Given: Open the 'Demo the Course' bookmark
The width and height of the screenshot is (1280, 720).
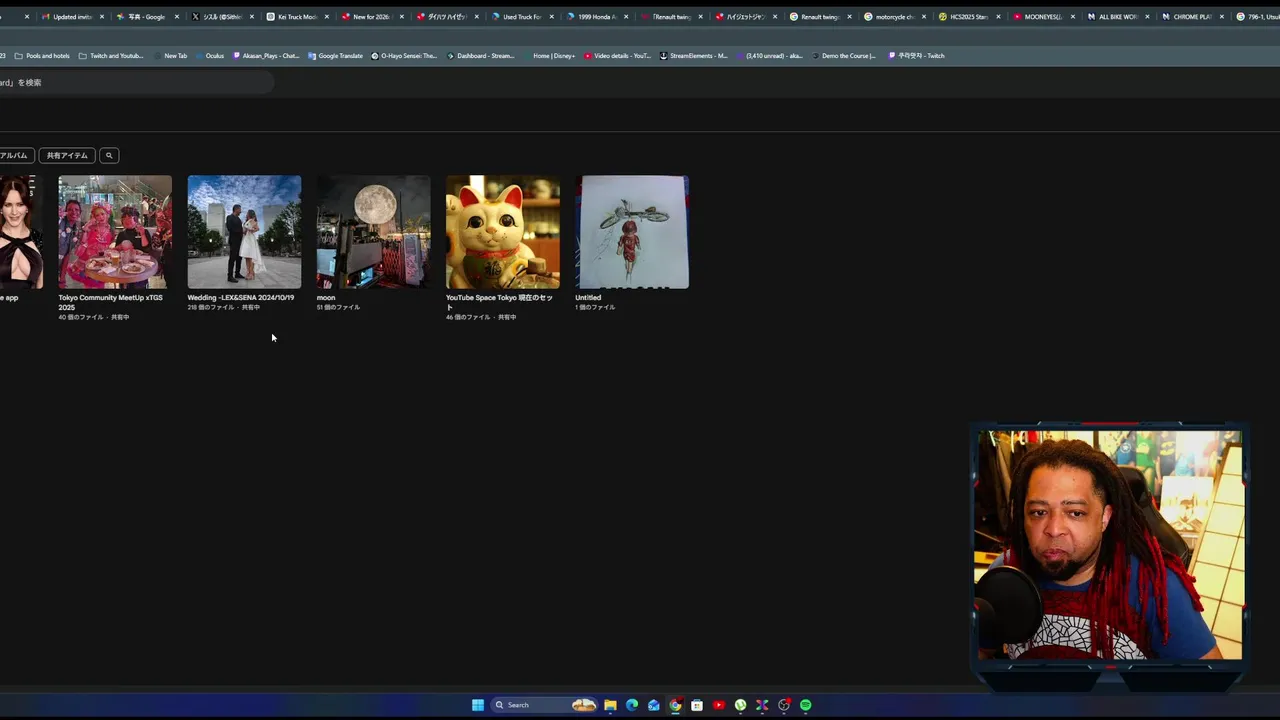Looking at the screenshot, I should click(x=843, y=56).
